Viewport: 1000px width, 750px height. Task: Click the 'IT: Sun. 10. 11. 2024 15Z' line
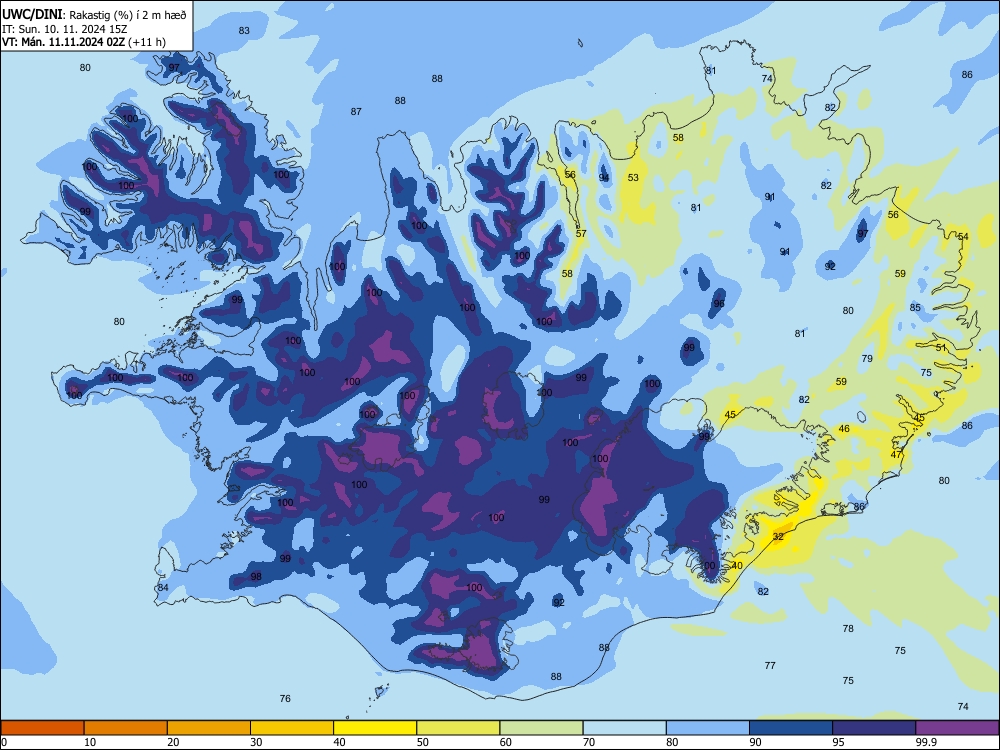(64, 29)
